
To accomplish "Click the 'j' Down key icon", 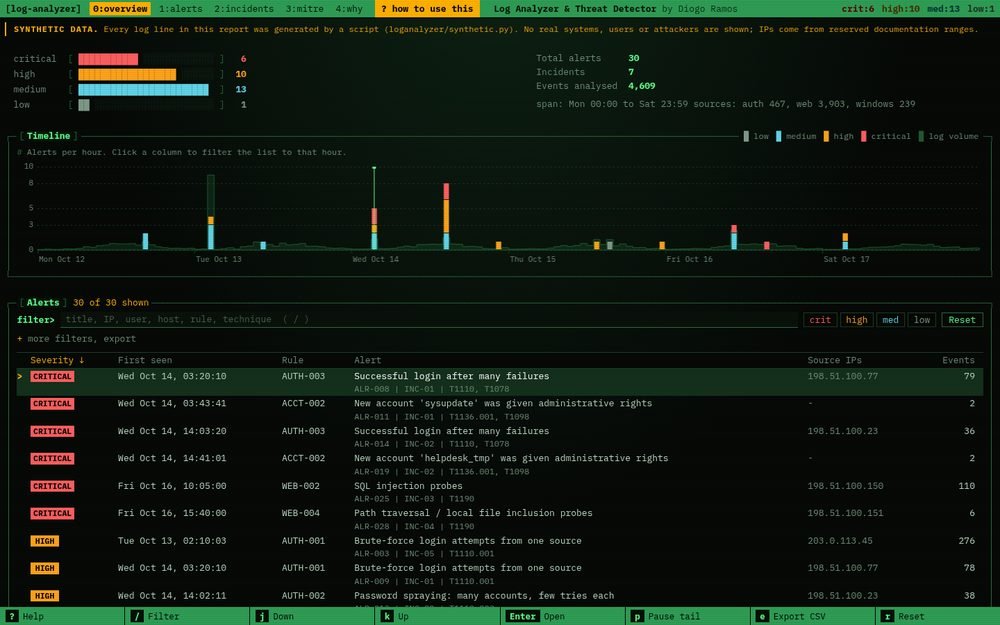I will pyautogui.click(x=262, y=616).
